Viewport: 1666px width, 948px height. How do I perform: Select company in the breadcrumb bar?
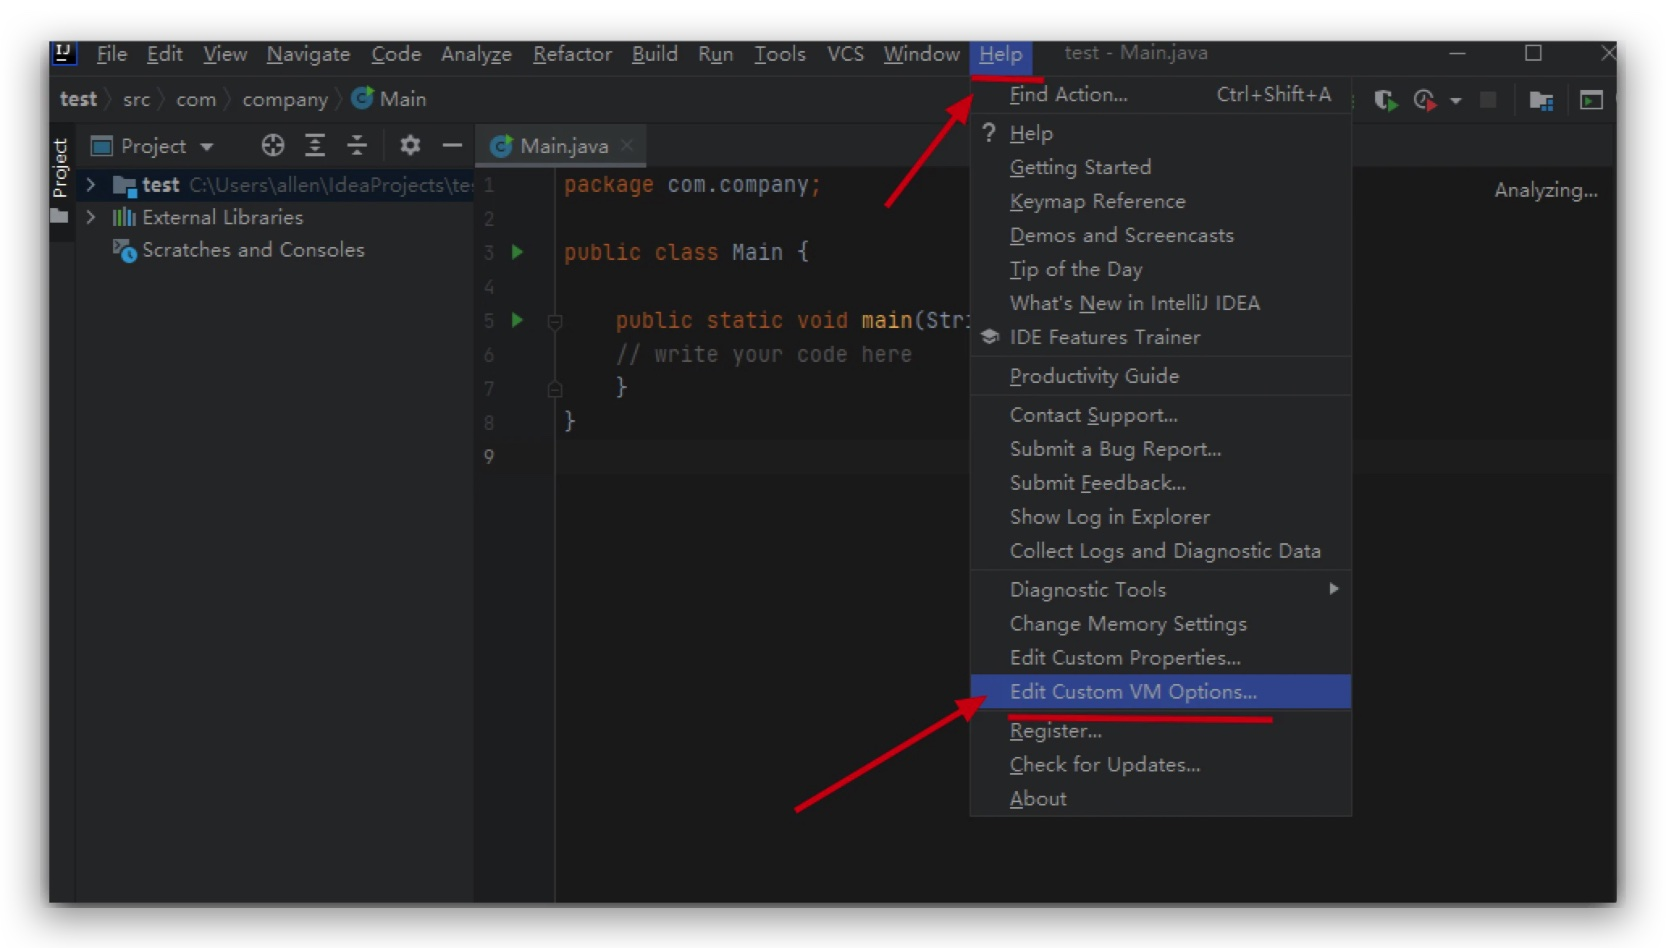pyautogui.click(x=285, y=99)
